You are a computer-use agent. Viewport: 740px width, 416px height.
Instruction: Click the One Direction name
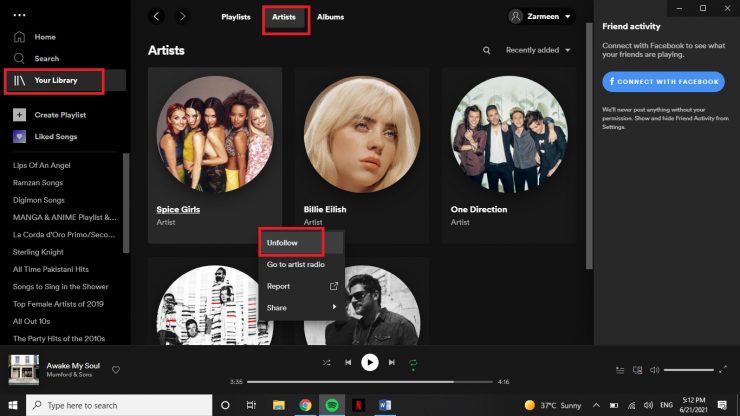pyautogui.click(x=479, y=209)
